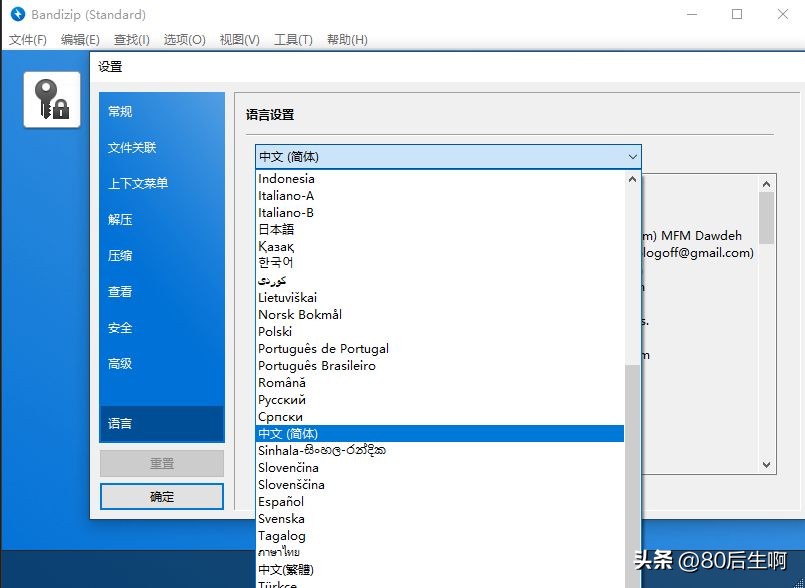Open the 文件(F) menu
This screenshot has width=805, height=588.
[x=27, y=39]
